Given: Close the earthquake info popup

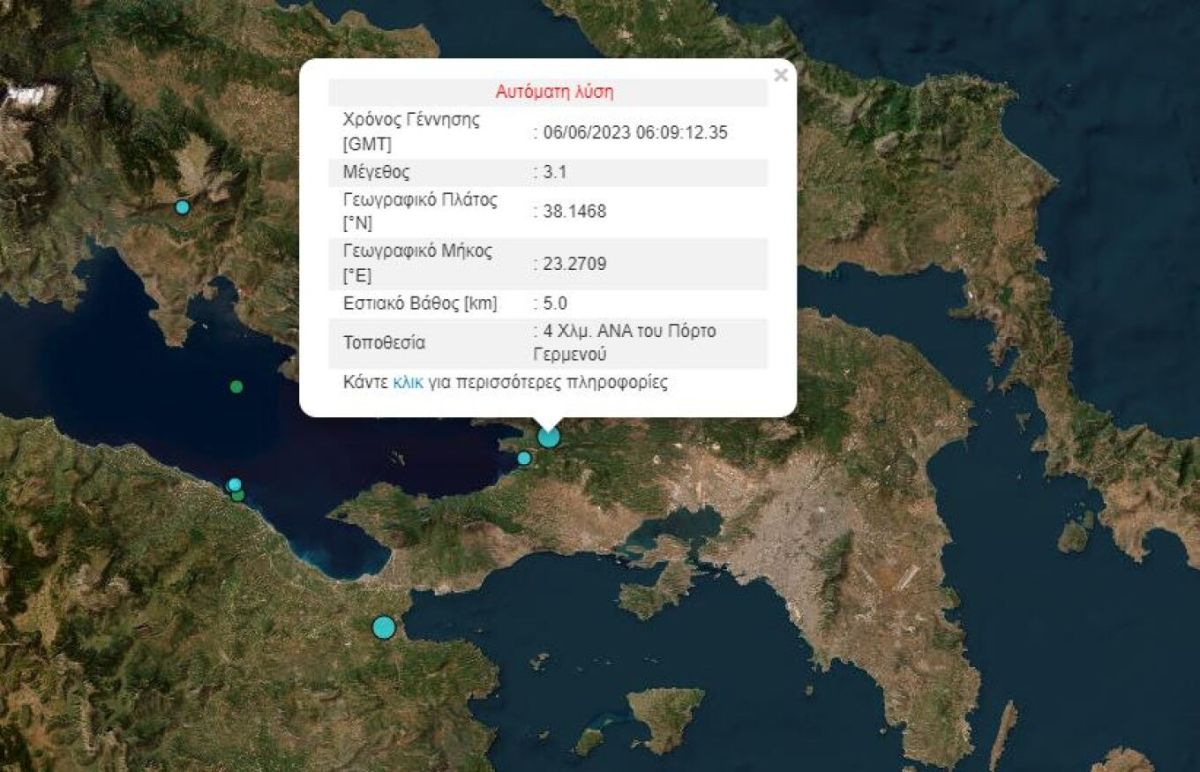Looking at the screenshot, I should (x=781, y=75).
